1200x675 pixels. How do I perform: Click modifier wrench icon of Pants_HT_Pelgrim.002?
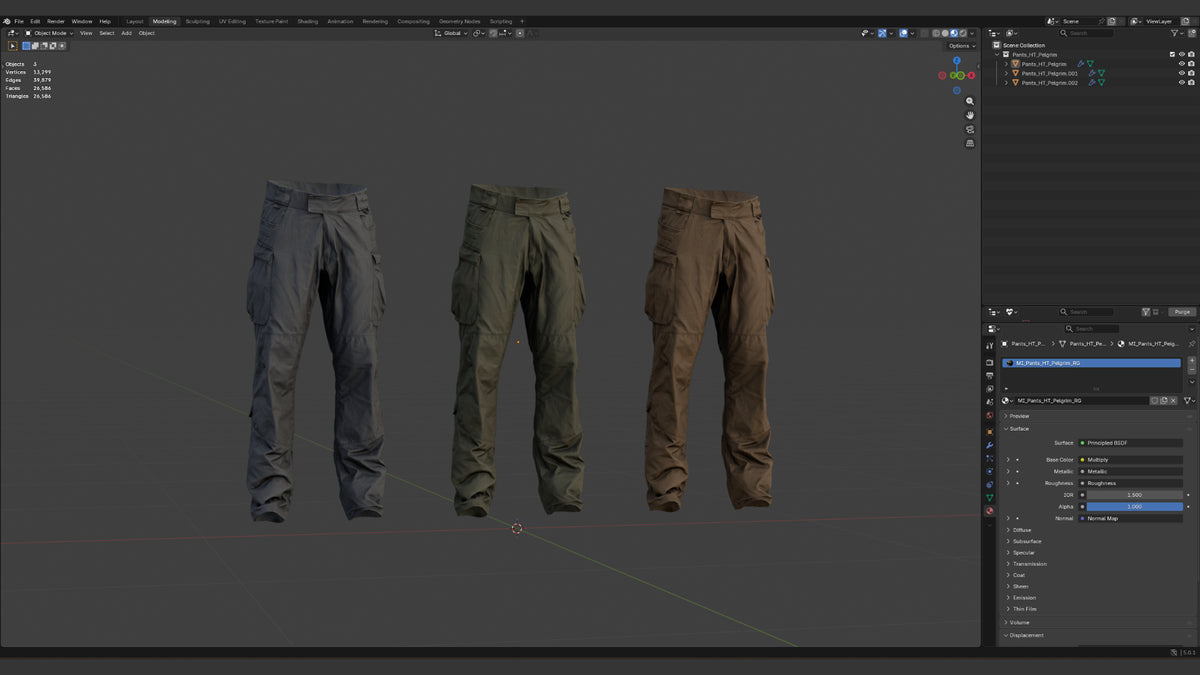coord(1092,83)
